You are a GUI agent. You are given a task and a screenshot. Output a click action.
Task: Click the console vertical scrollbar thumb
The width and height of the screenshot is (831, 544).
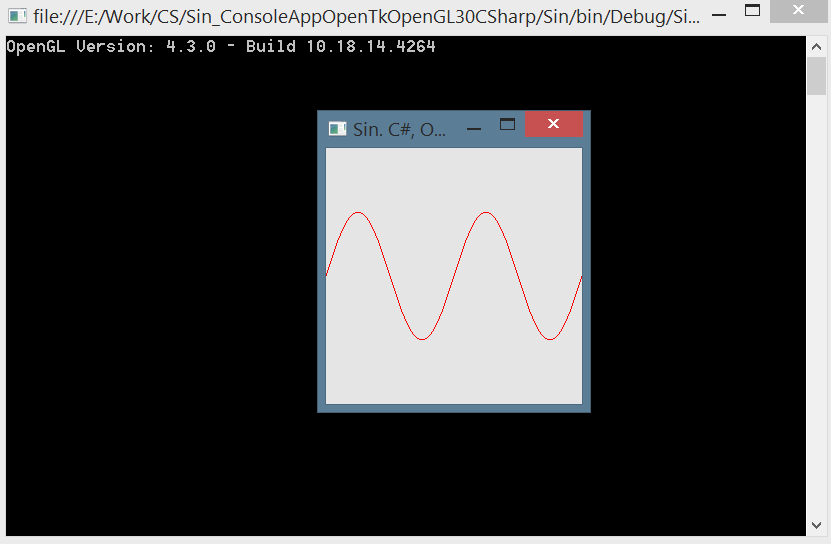pos(817,76)
